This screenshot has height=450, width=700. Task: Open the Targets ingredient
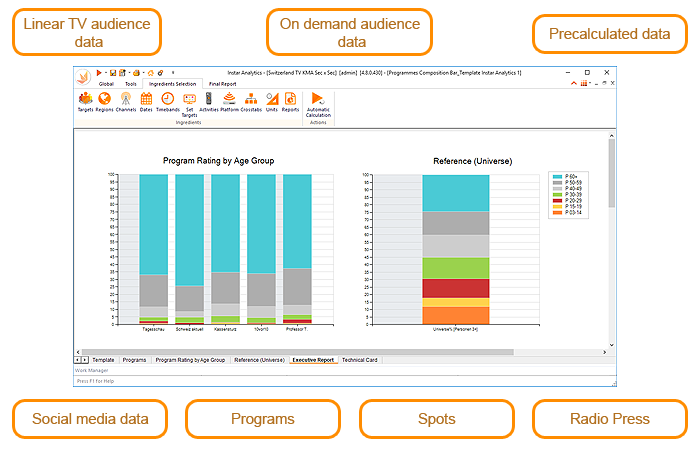(x=85, y=100)
